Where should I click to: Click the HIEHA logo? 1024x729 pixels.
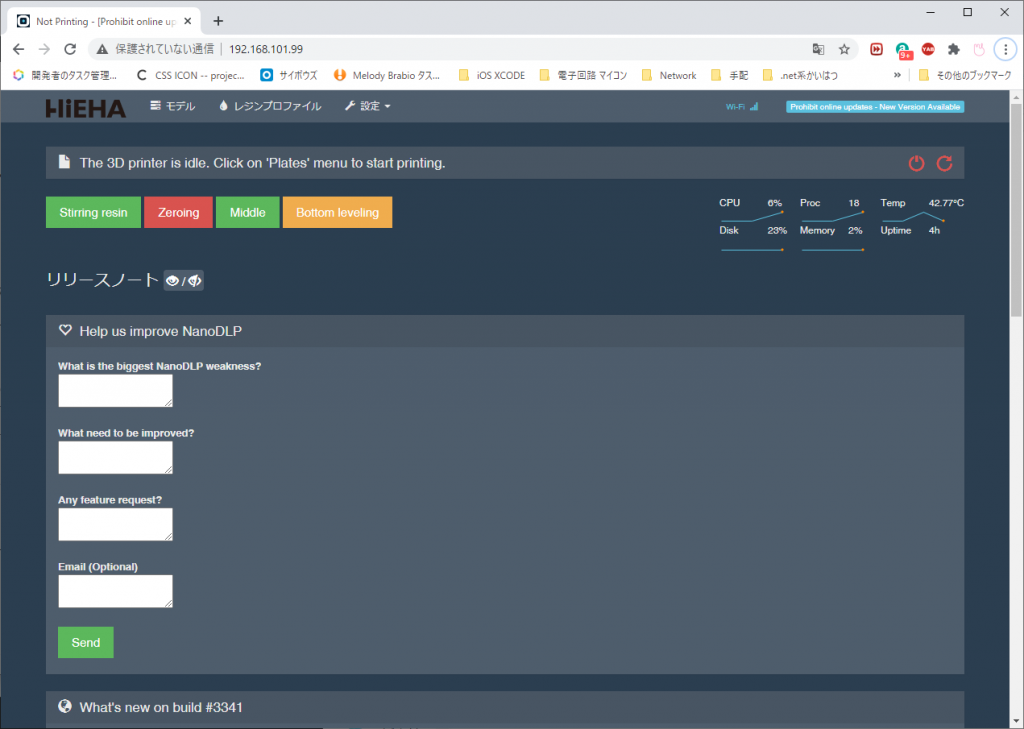click(86, 107)
